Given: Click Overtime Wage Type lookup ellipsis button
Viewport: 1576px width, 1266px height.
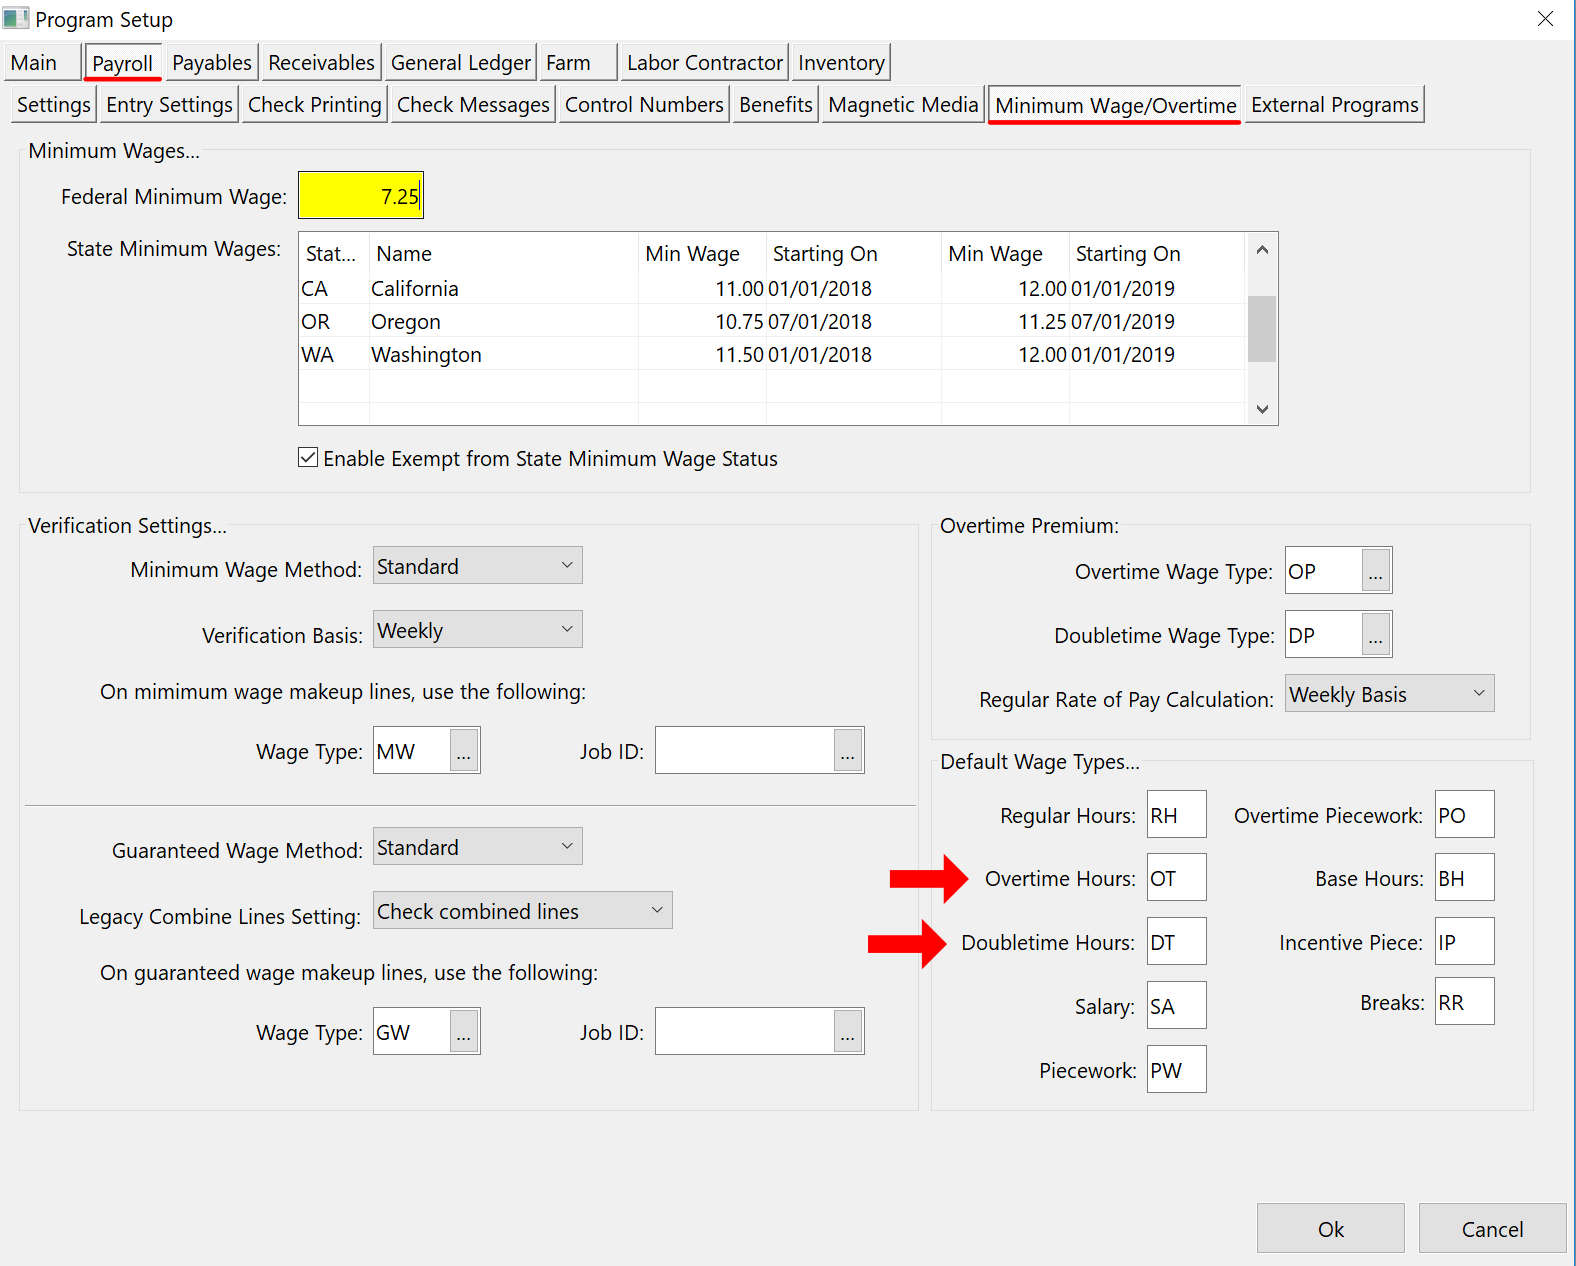Looking at the screenshot, I should click(1376, 572).
